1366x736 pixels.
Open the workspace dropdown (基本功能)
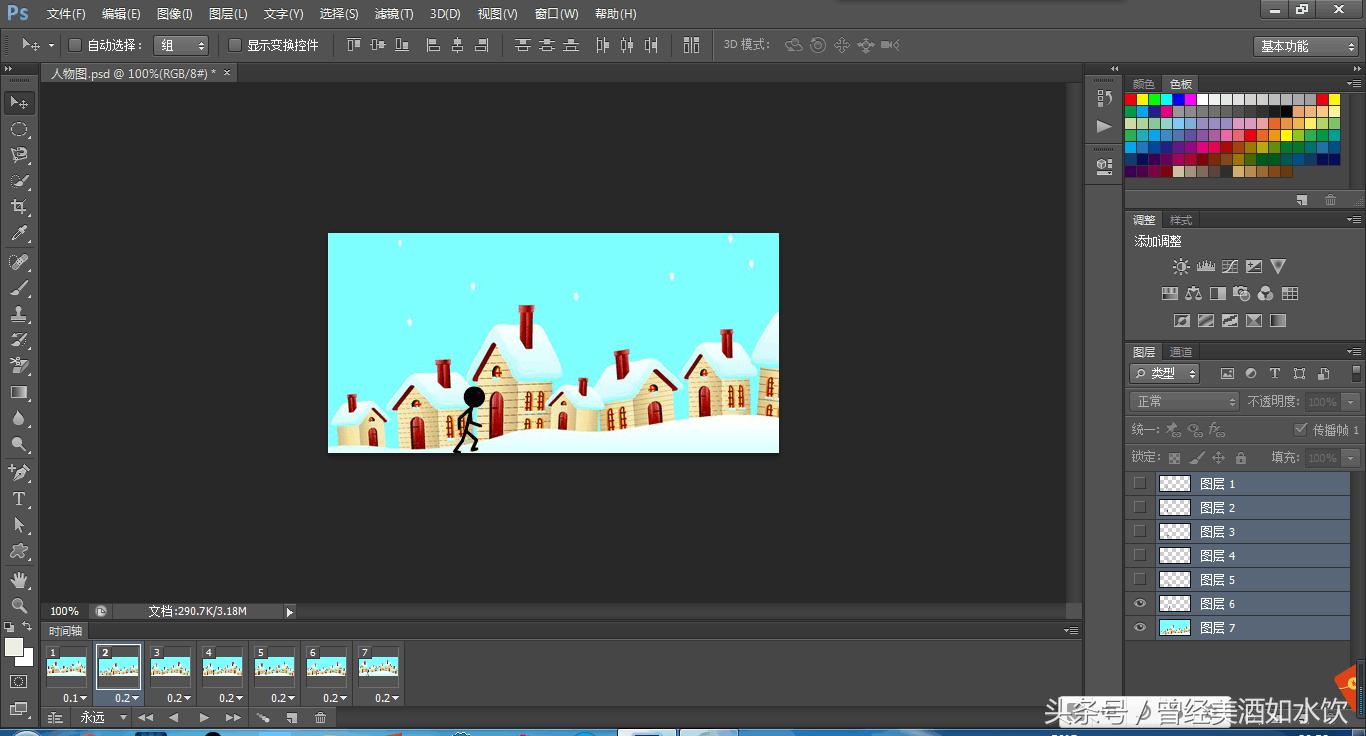pyautogui.click(x=1306, y=46)
